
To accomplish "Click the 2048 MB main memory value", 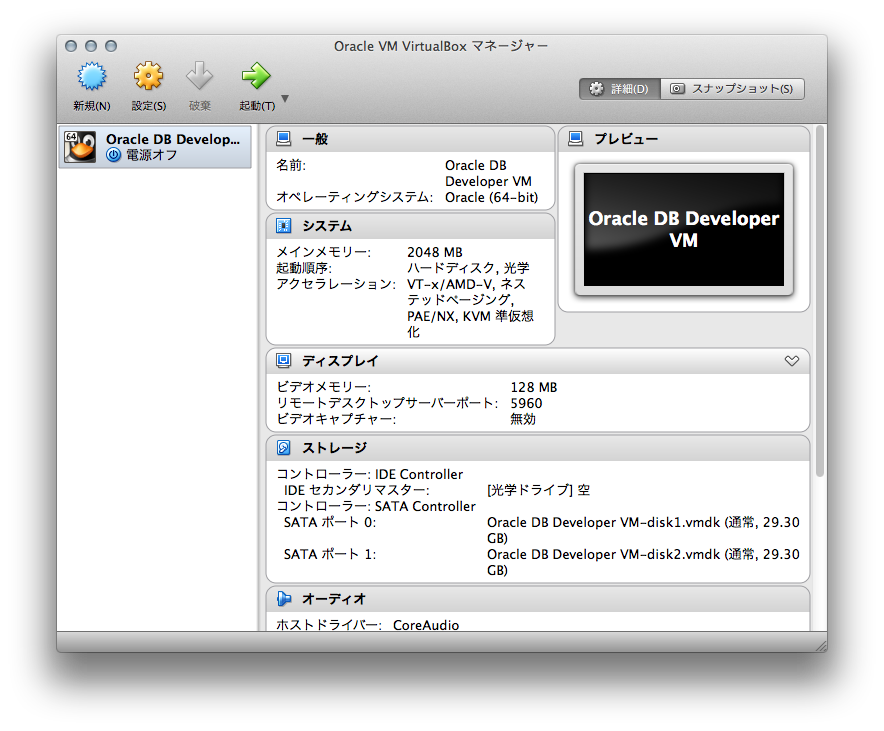I will [x=435, y=252].
